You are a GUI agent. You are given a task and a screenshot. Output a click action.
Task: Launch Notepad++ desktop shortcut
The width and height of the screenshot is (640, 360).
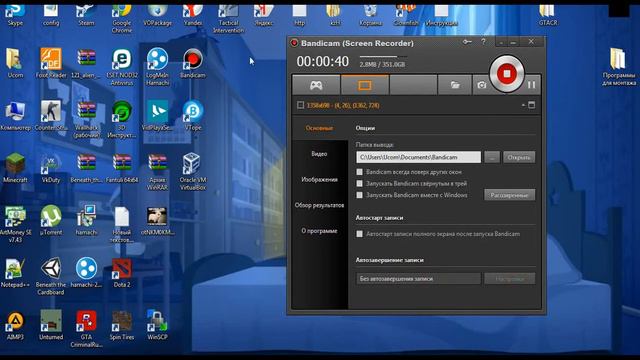15,273
